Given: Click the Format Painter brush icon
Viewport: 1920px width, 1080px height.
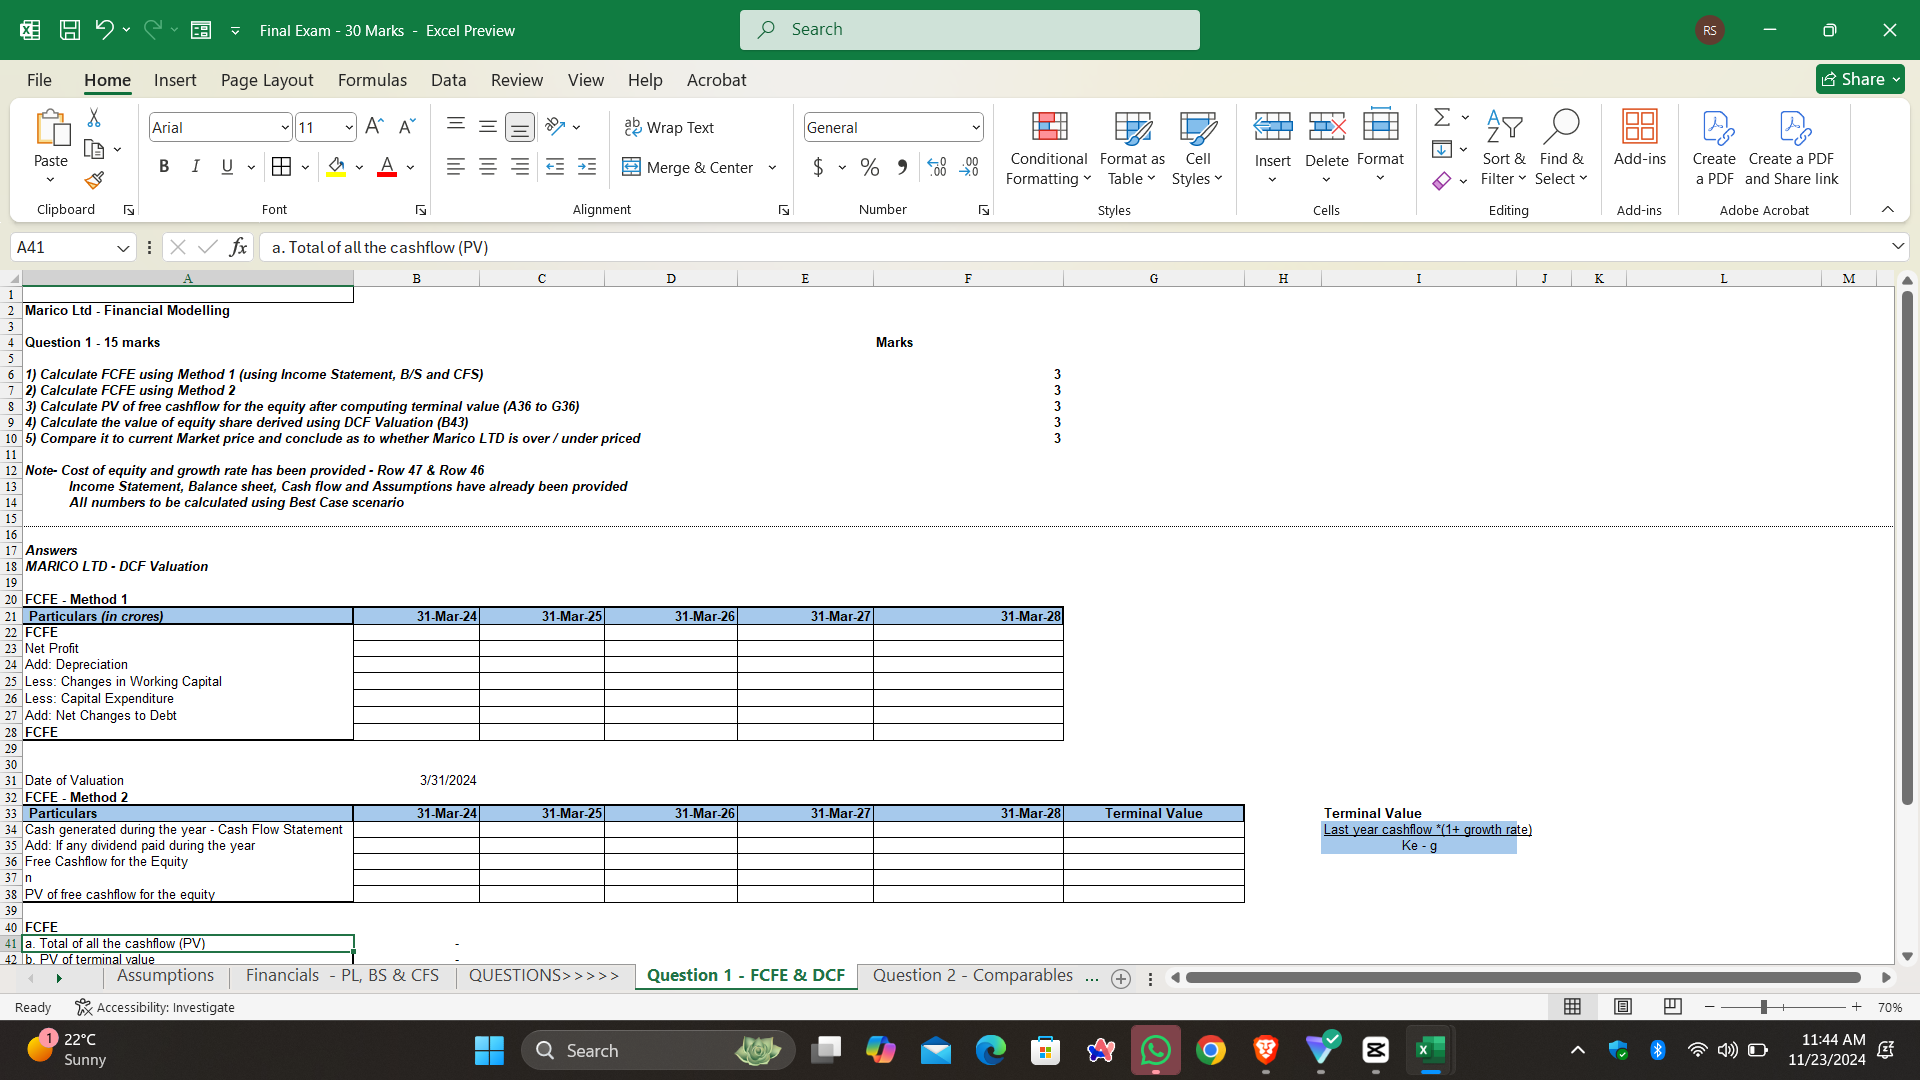Looking at the screenshot, I should pyautogui.click(x=94, y=180).
